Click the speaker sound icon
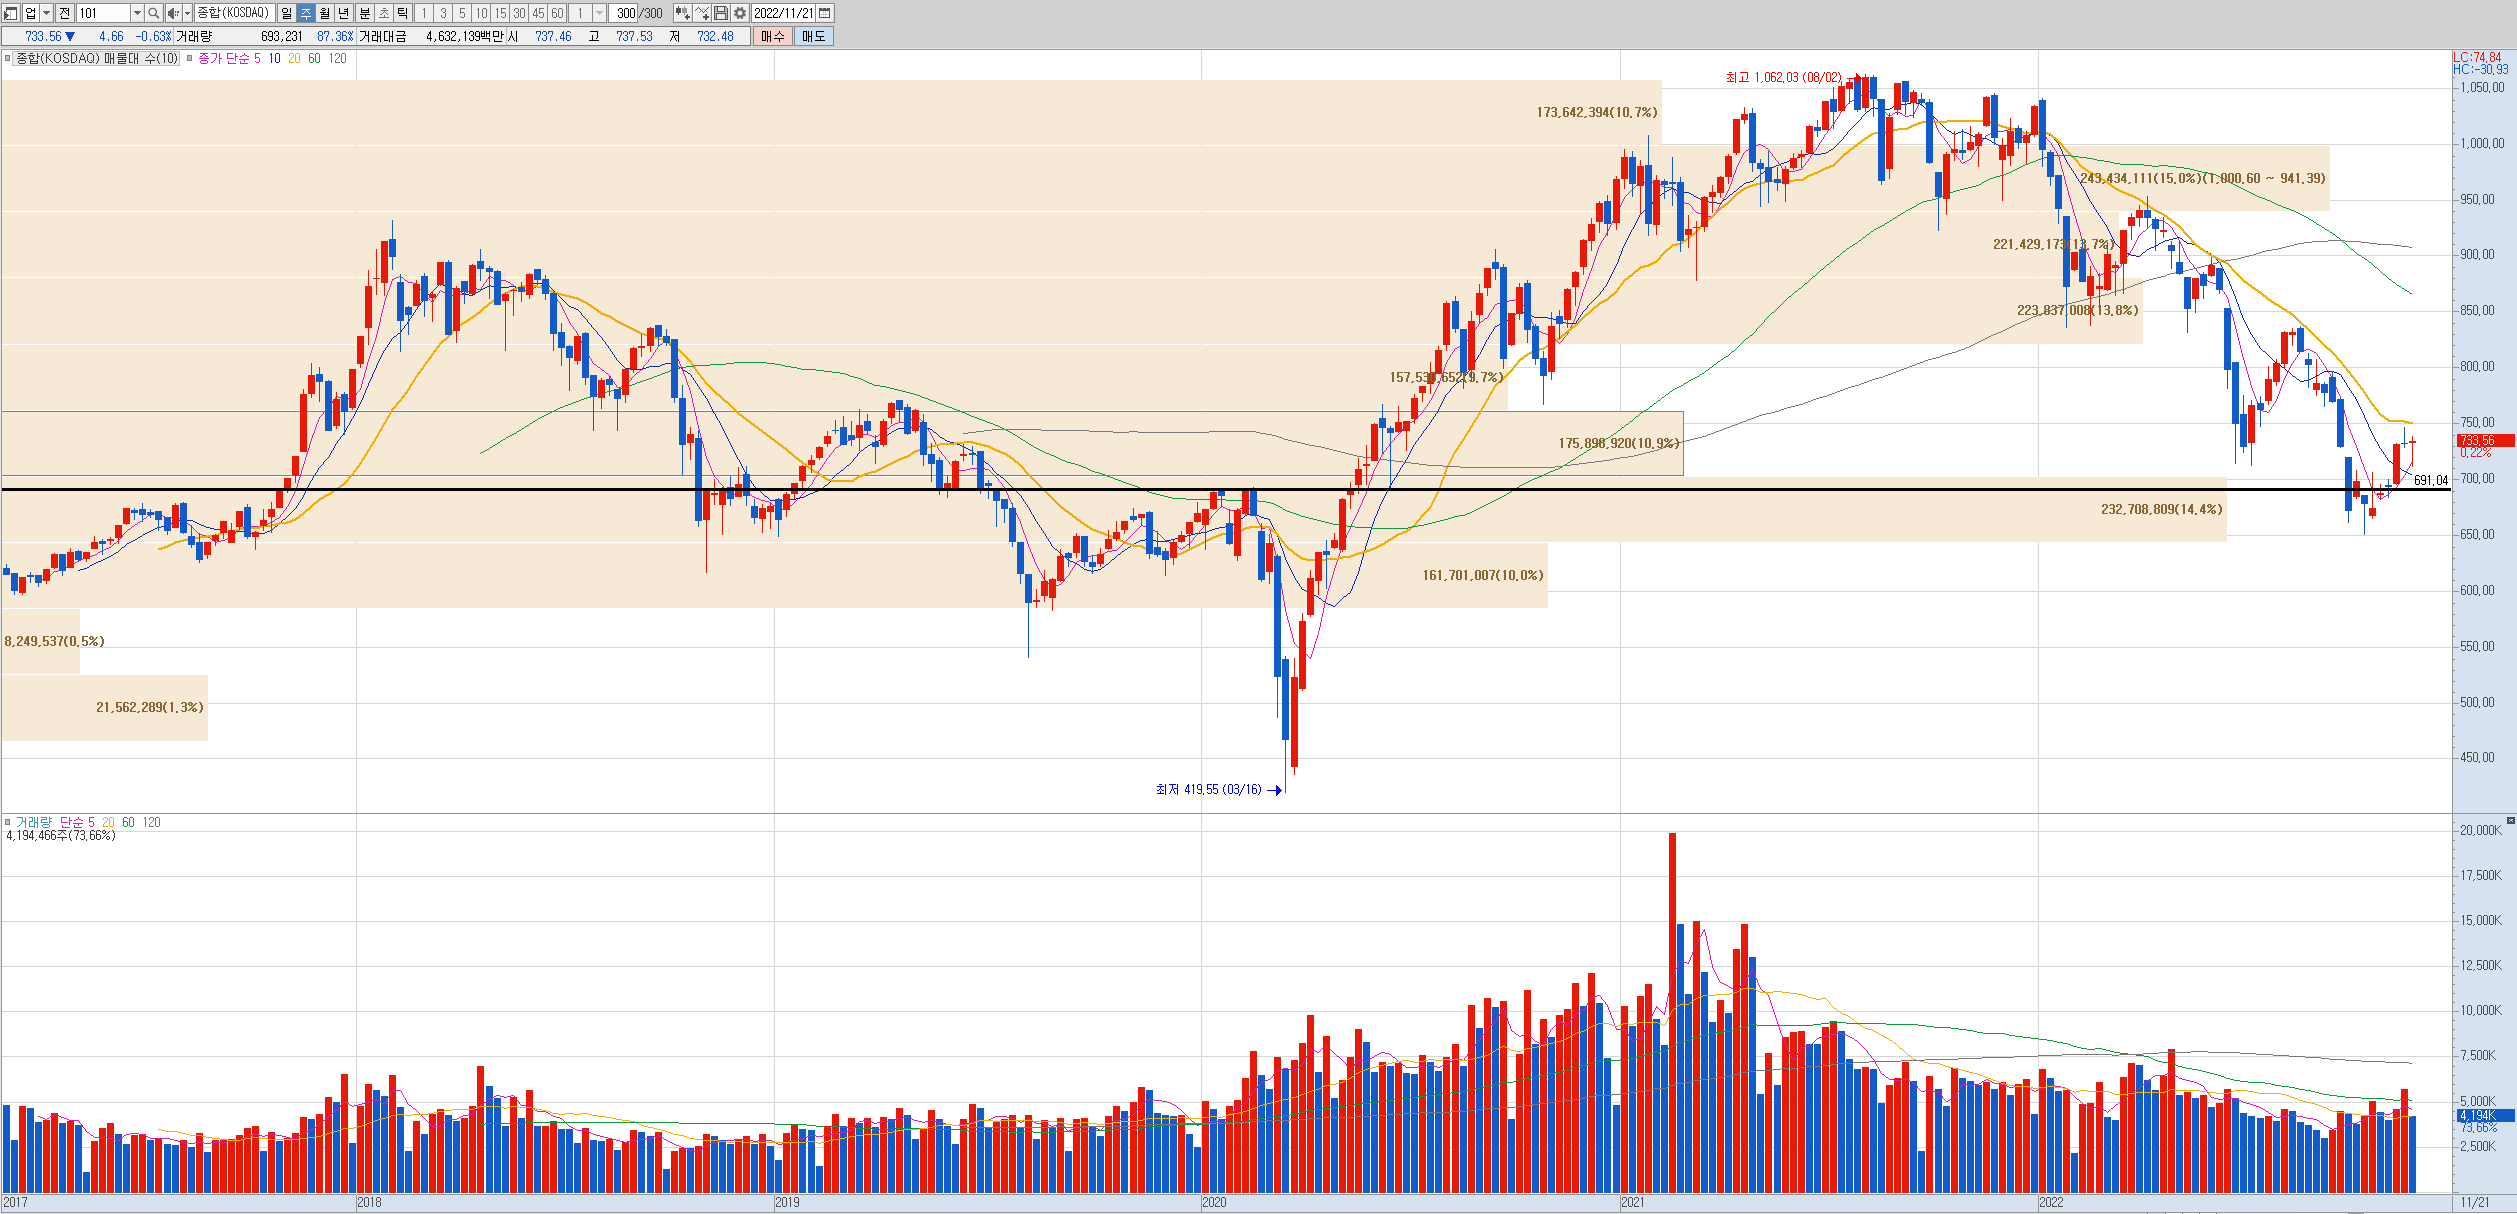This screenshot has height=1214, width=2517. [173, 13]
